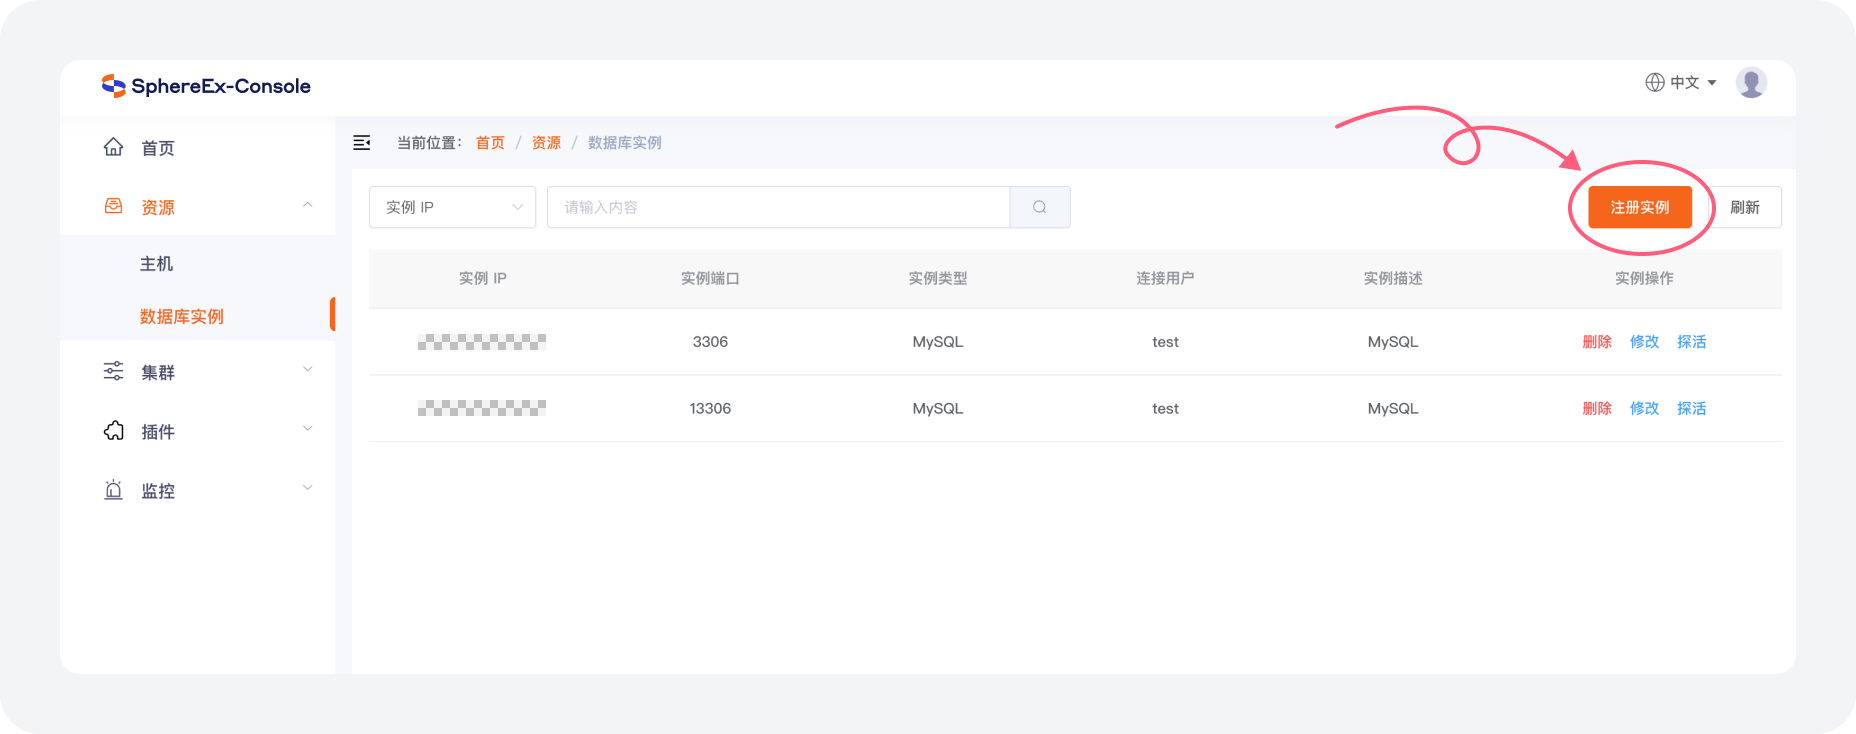
Task: Focus the 请输入内容 search field
Action: point(778,207)
